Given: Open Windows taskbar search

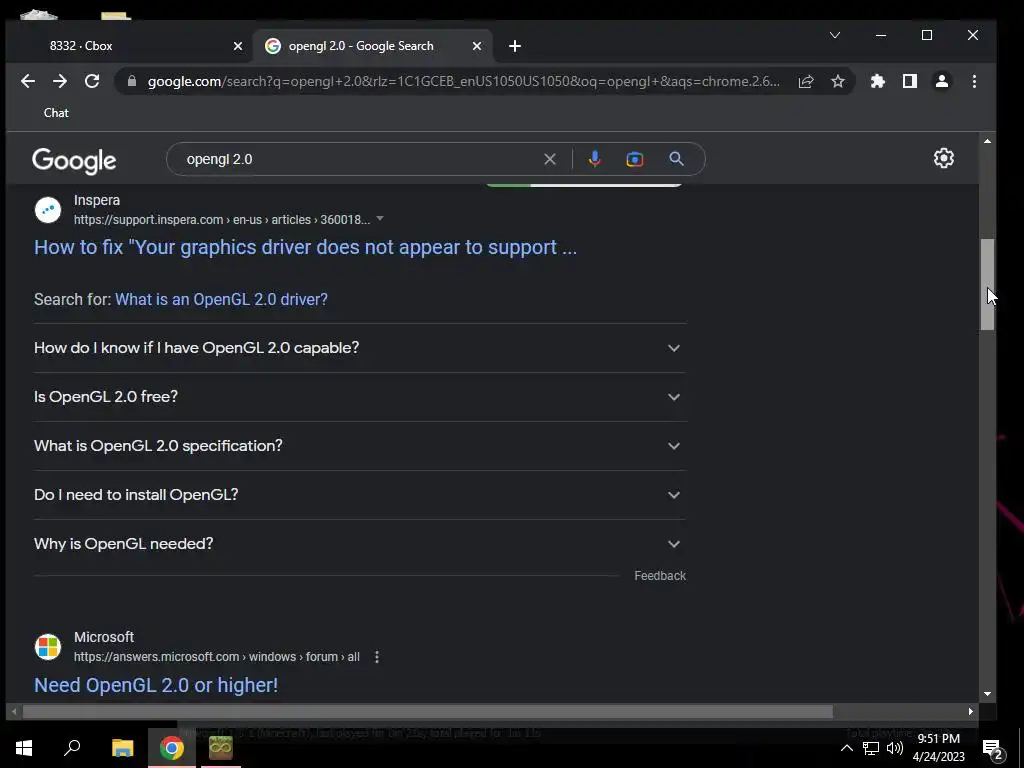Looking at the screenshot, I should pyautogui.click(x=72, y=748).
